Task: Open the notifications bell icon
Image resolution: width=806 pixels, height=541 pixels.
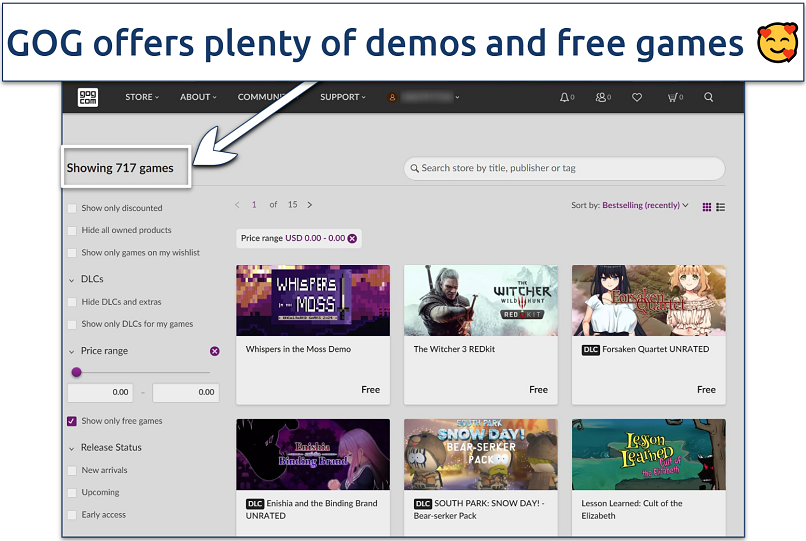Action: click(x=564, y=97)
